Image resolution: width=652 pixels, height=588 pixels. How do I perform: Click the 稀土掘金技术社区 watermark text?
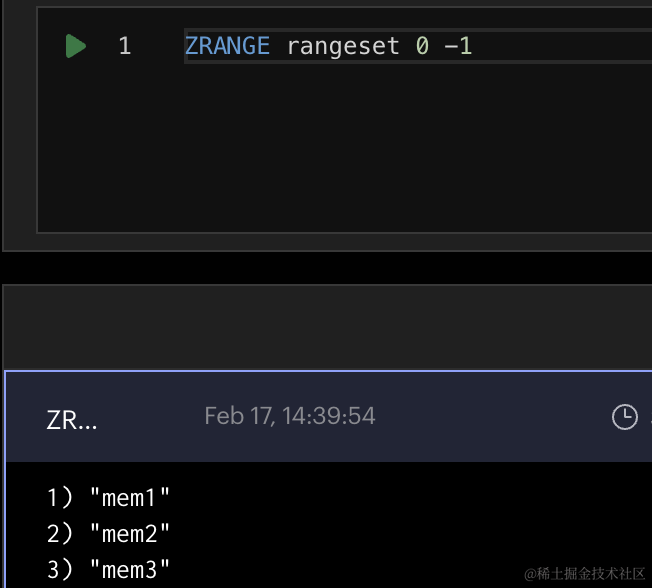[x=590, y=574]
